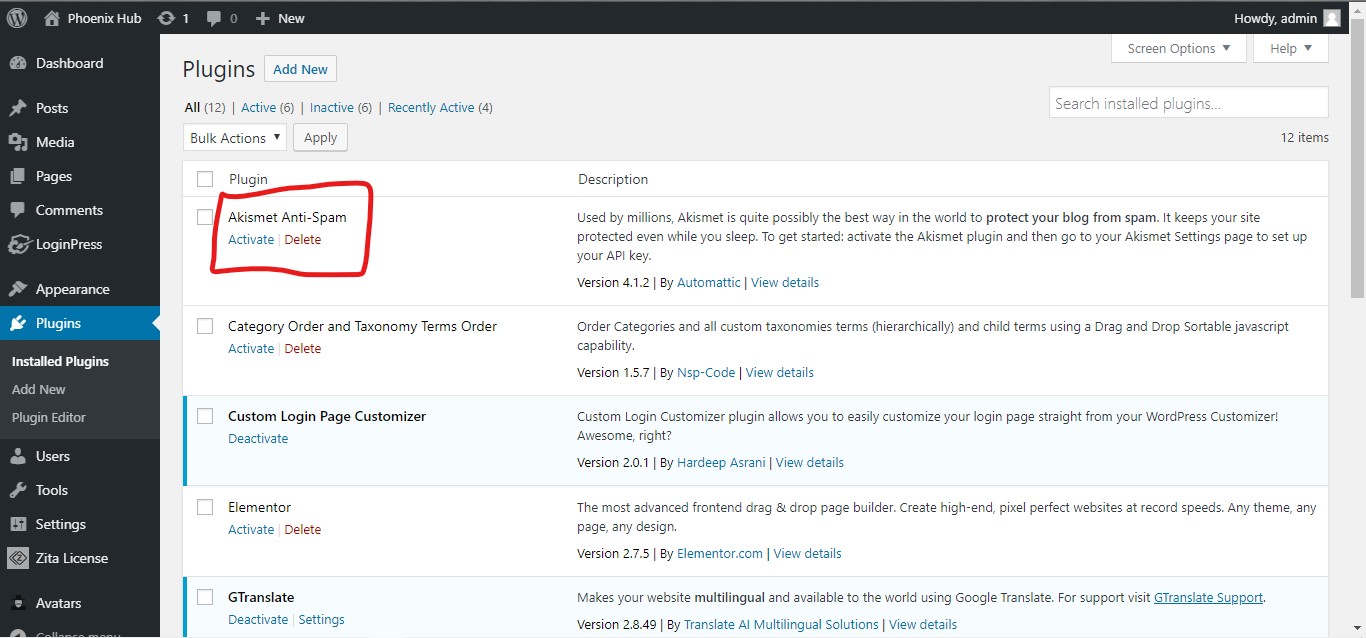Click the Appearance brush icon
Image resolution: width=1366 pixels, height=638 pixels.
tap(17, 289)
